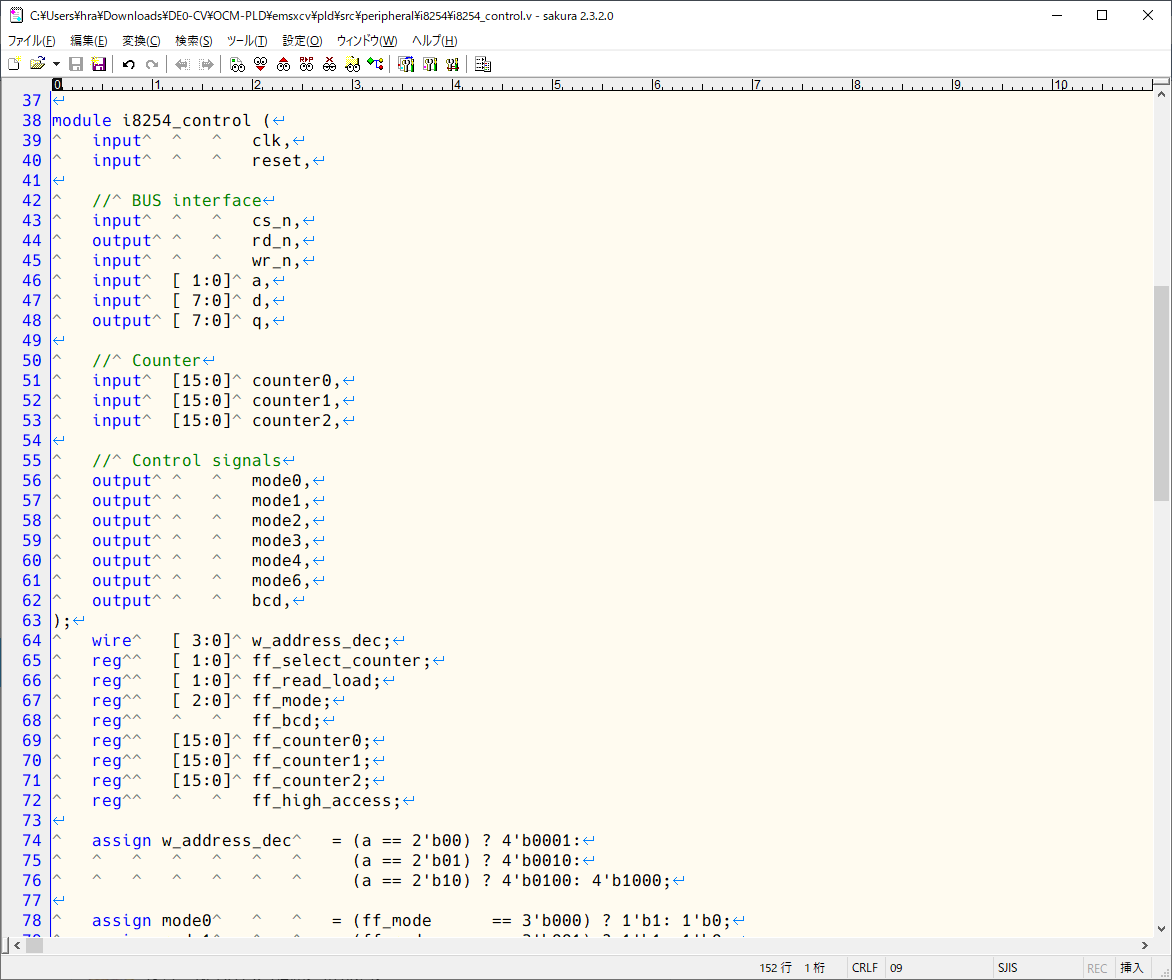
Task: Open the outline analysis icon
Action: point(375,64)
